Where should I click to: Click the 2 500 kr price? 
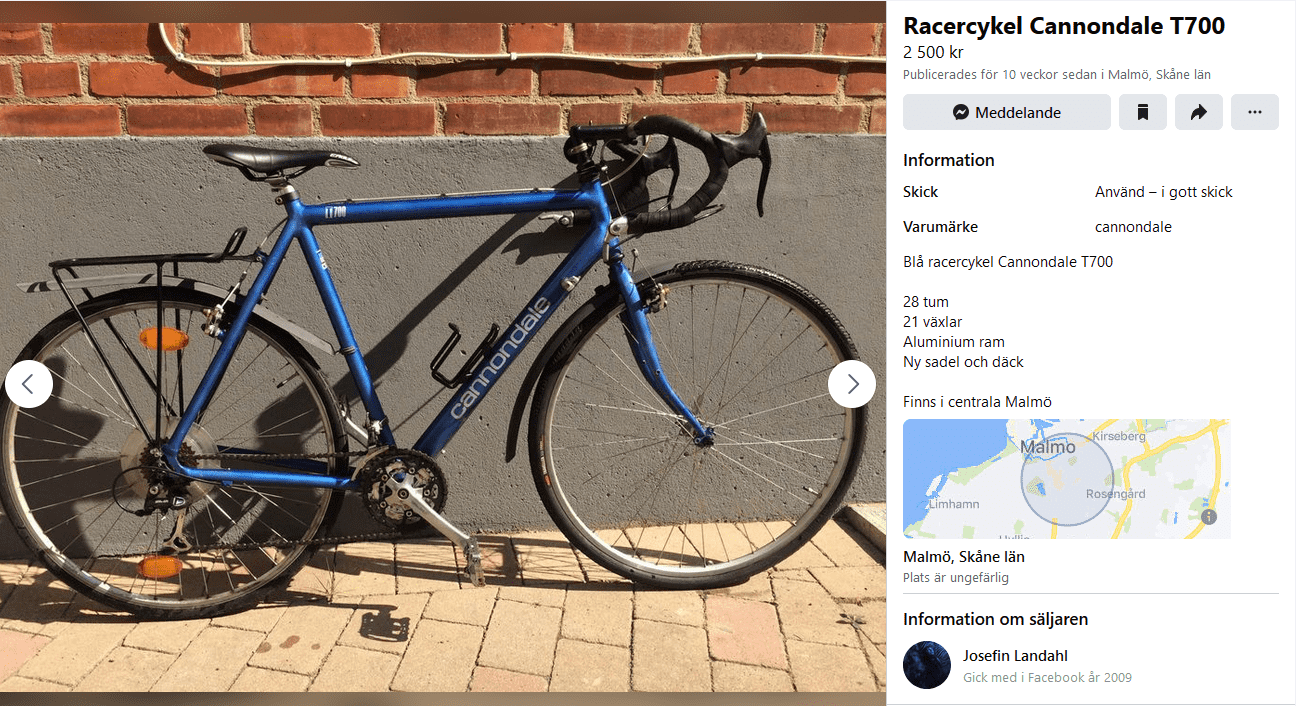pos(933,53)
